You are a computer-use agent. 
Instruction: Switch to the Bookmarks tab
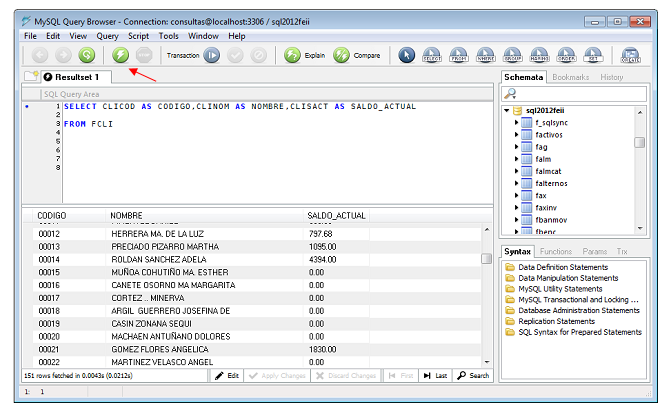point(570,77)
